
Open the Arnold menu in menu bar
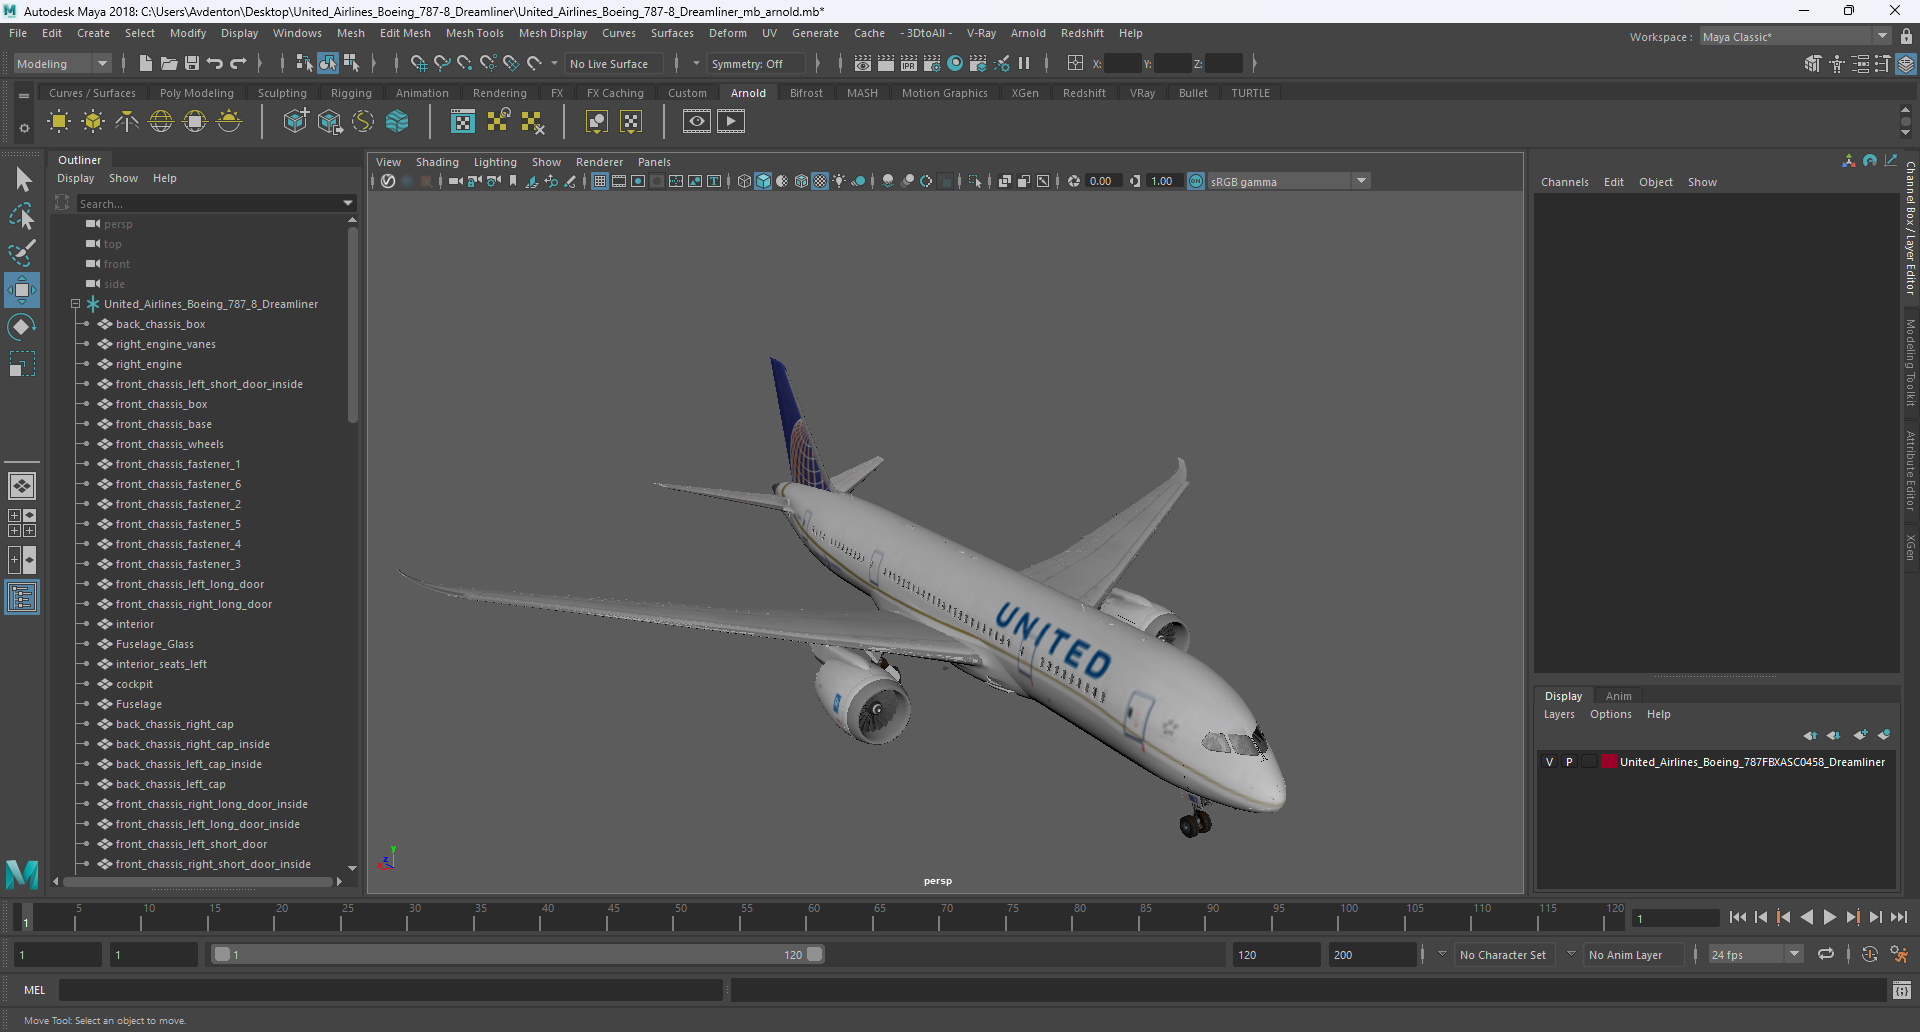pyautogui.click(x=1028, y=33)
